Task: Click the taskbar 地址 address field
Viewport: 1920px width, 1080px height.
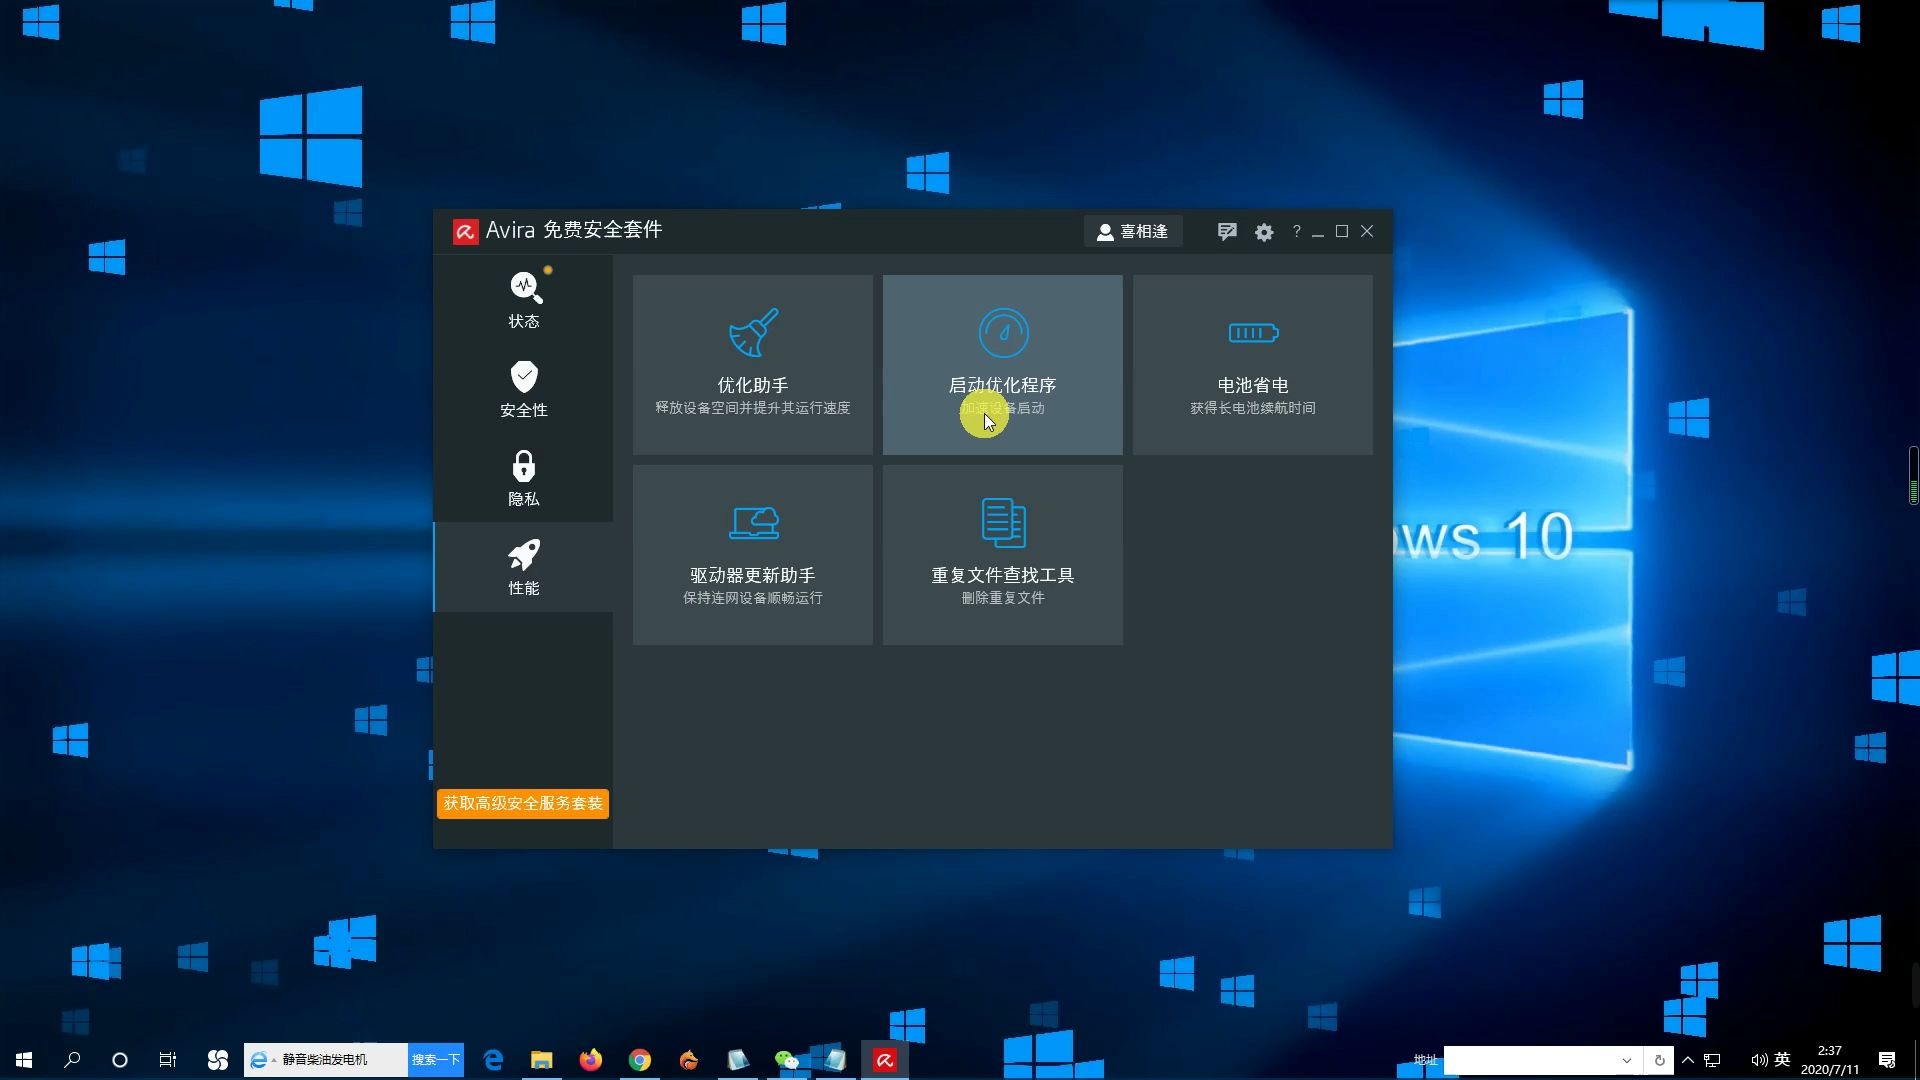Action: pyautogui.click(x=1530, y=1060)
